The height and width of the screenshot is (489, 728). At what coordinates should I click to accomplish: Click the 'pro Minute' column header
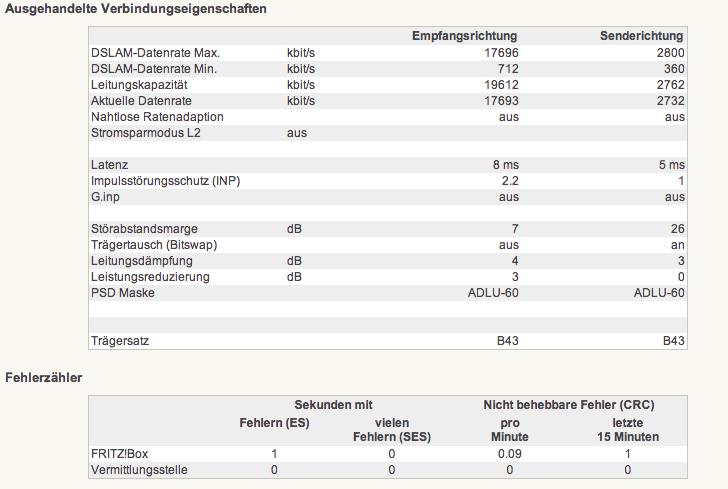510,430
